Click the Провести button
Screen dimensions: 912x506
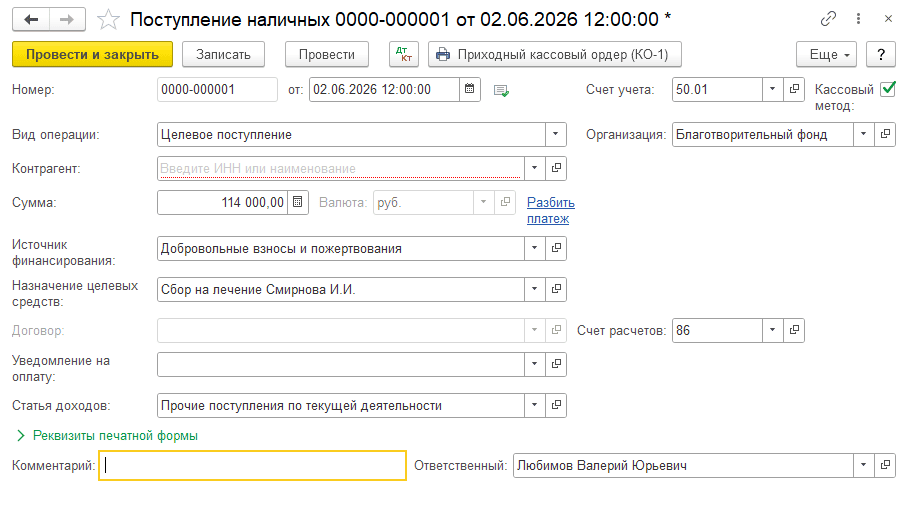pos(327,55)
